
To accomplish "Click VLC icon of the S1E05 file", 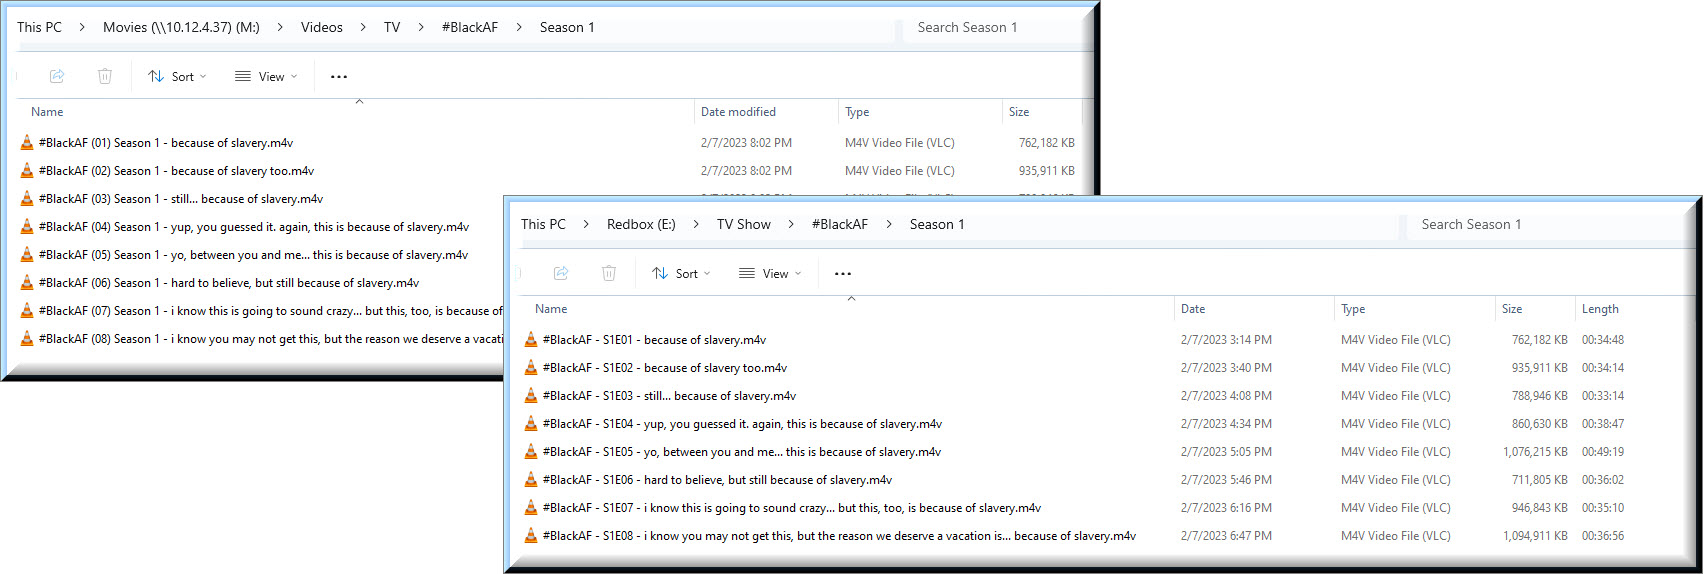I will (x=531, y=452).
